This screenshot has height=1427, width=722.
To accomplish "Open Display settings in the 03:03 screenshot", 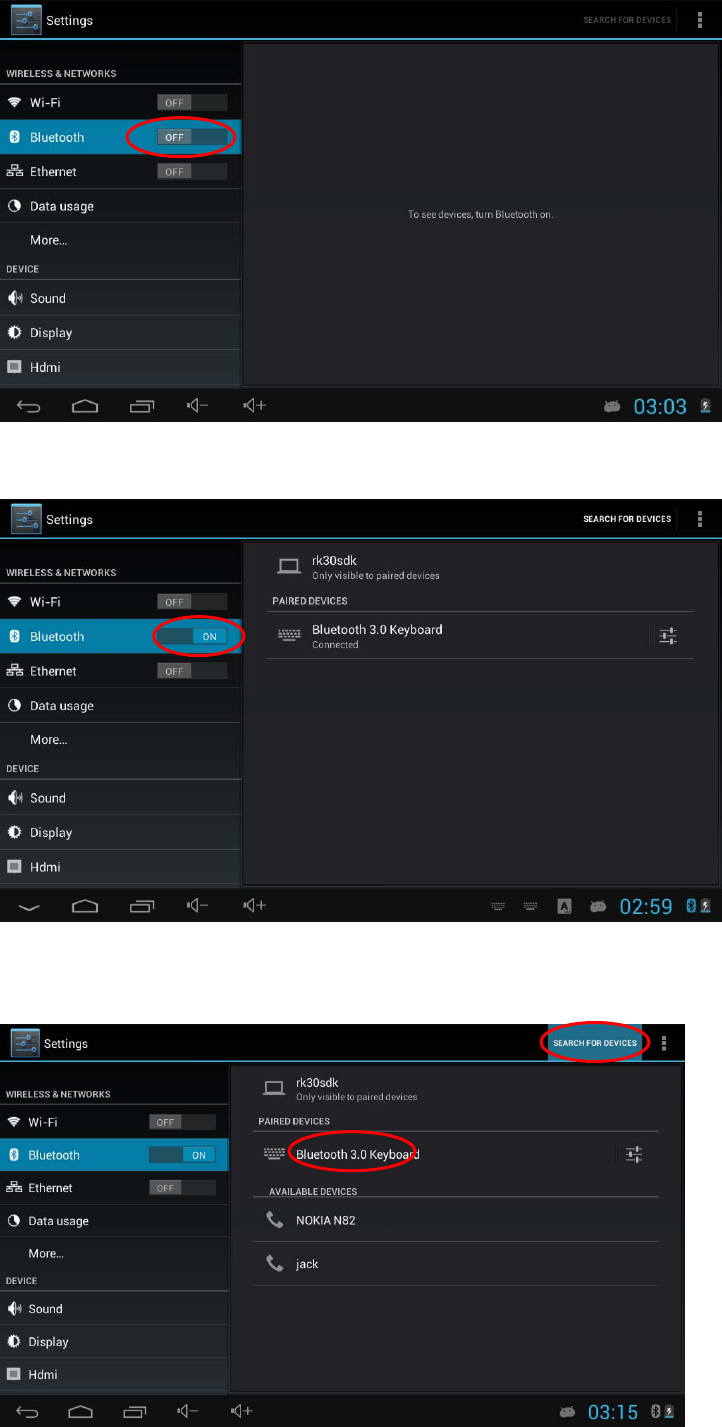I will tap(120, 333).
